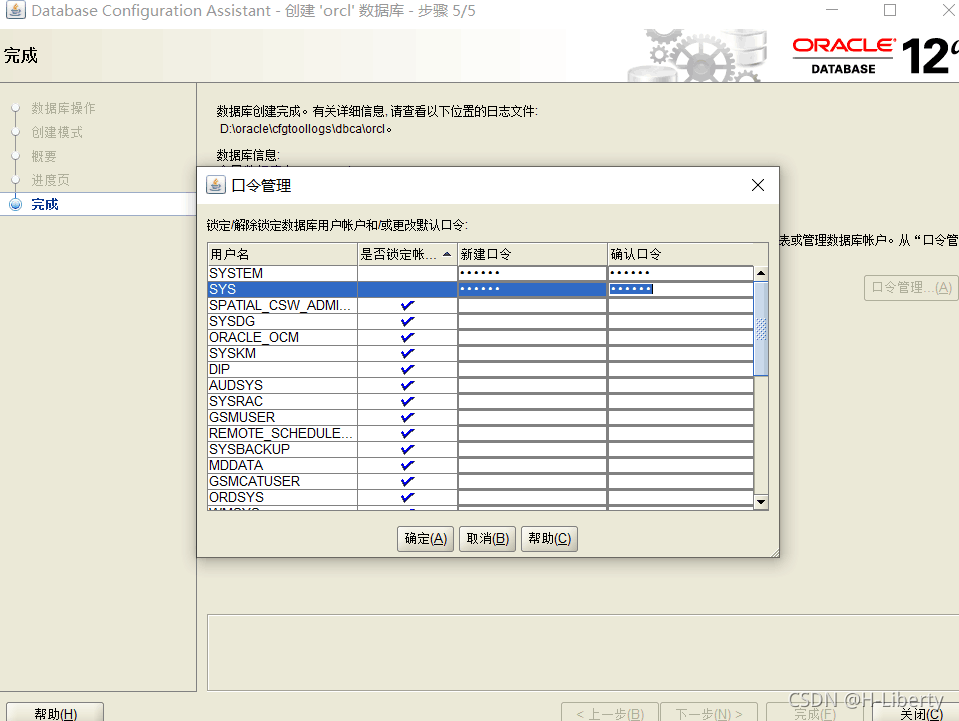The image size is (959, 721).
Task: Select 数据库操作 step in sidebar
Action: coord(64,108)
